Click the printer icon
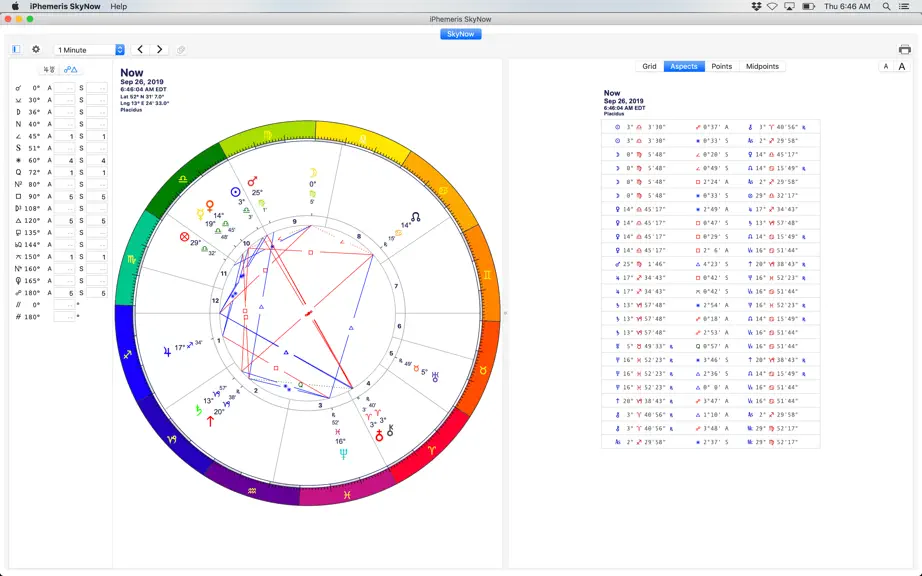 [x=904, y=49]
